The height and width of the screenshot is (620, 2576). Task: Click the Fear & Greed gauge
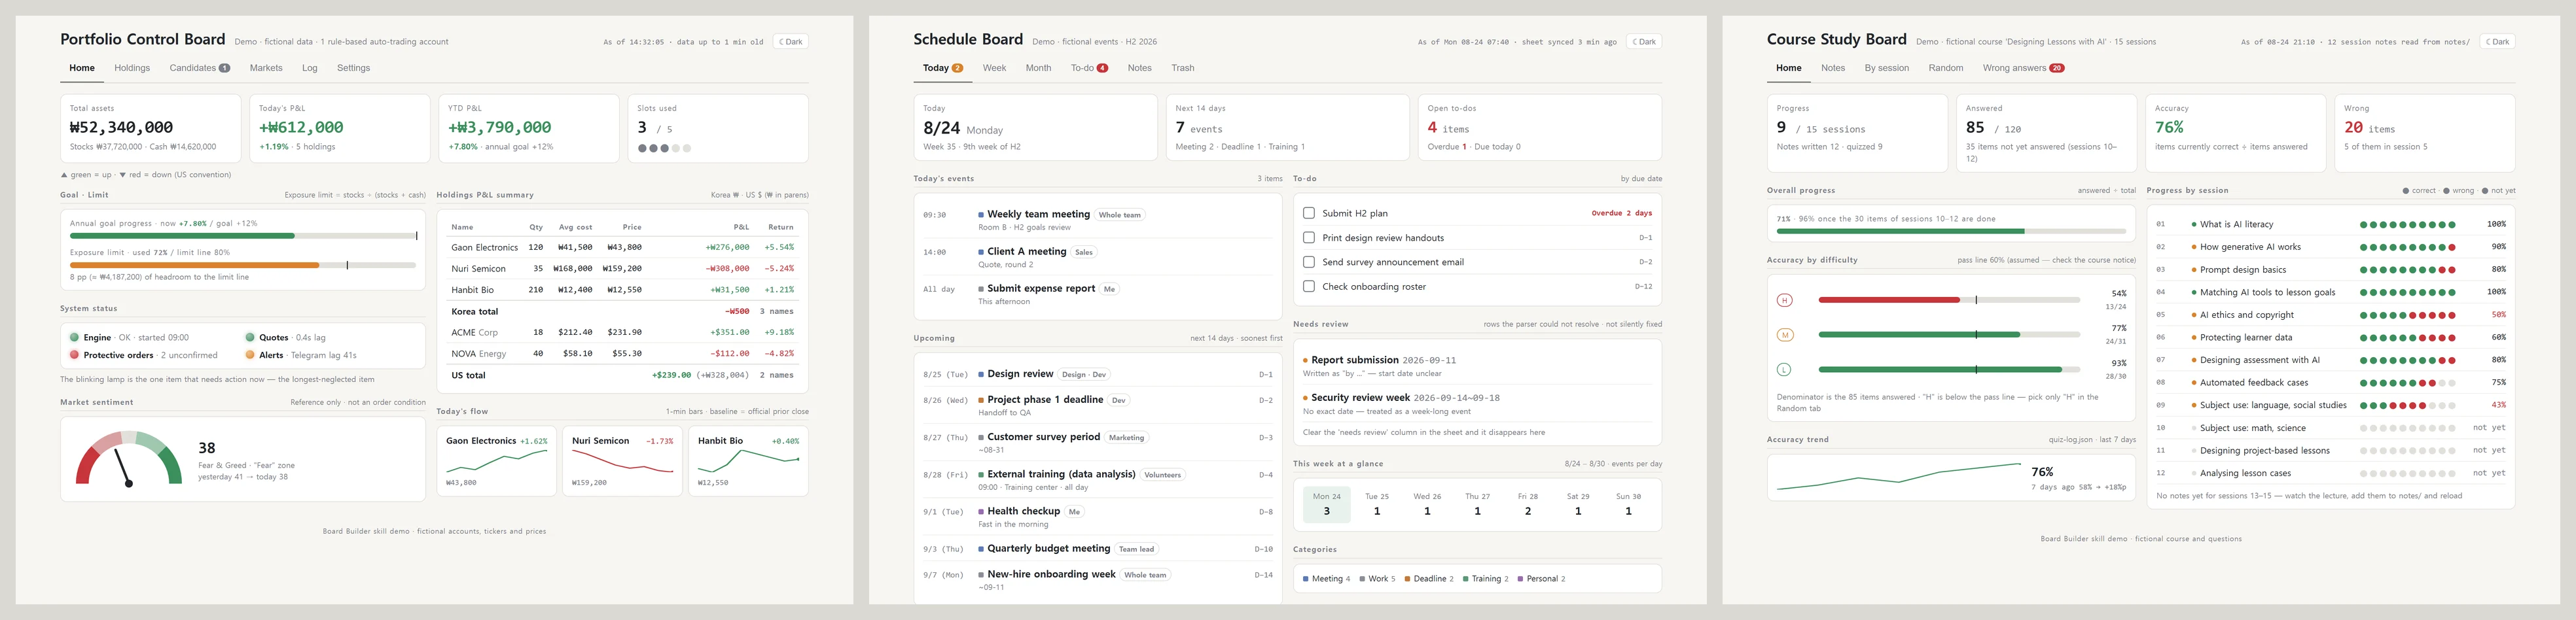pos(129,459)
